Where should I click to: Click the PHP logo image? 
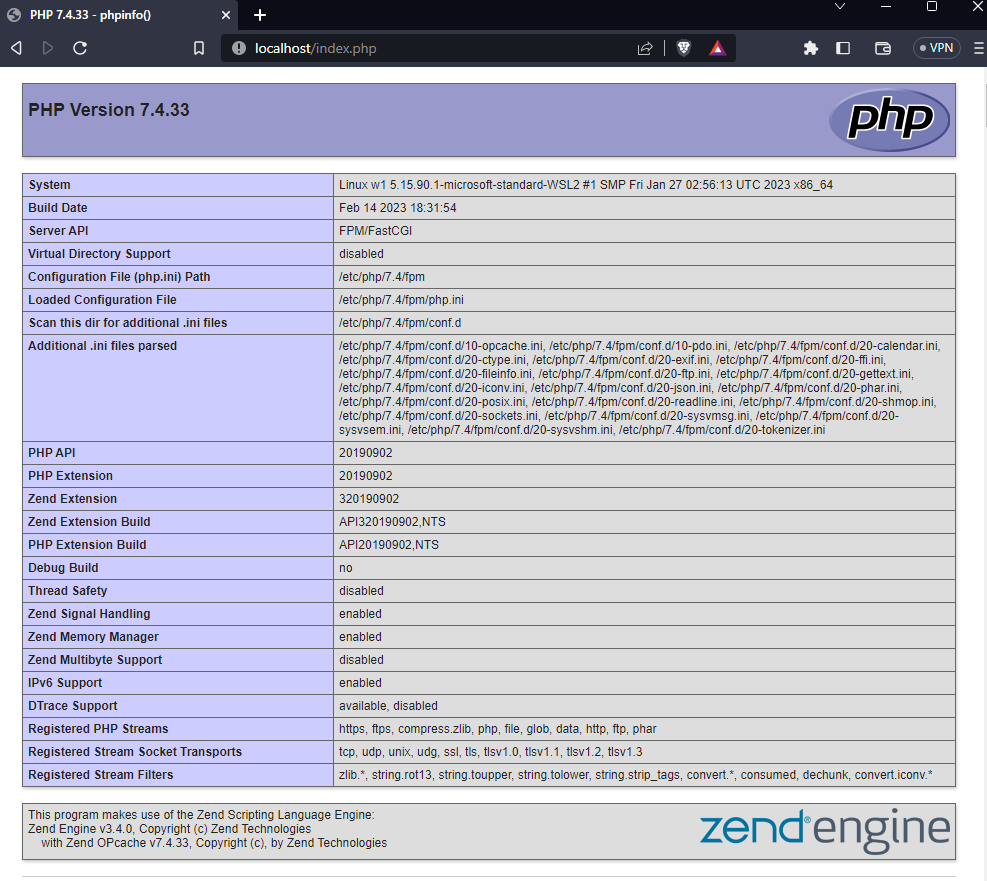[x=888, y=120]
